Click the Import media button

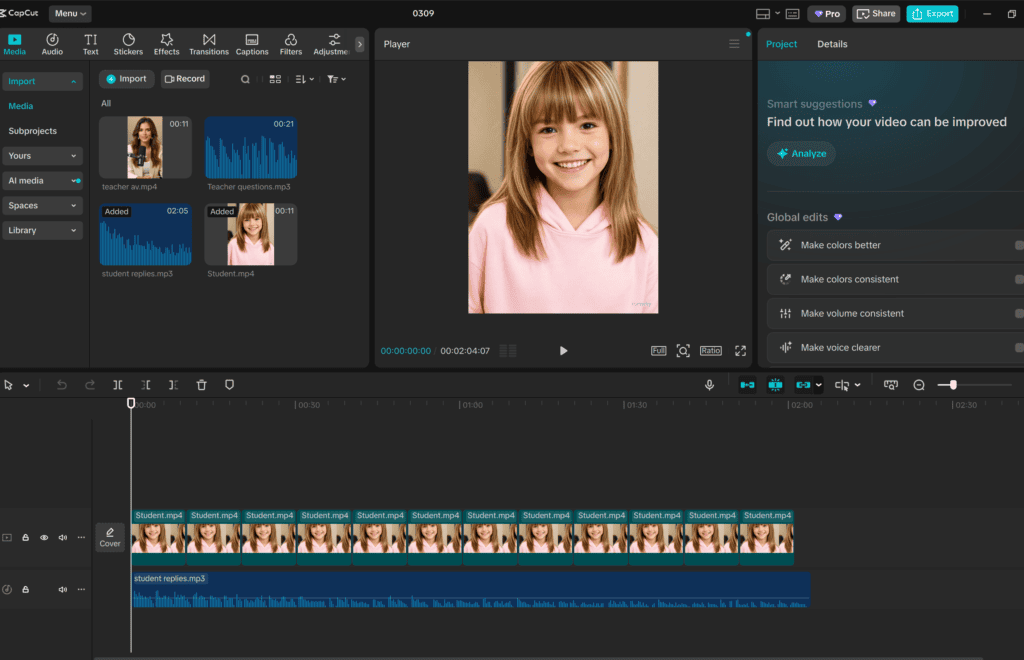tap(127, 79)
